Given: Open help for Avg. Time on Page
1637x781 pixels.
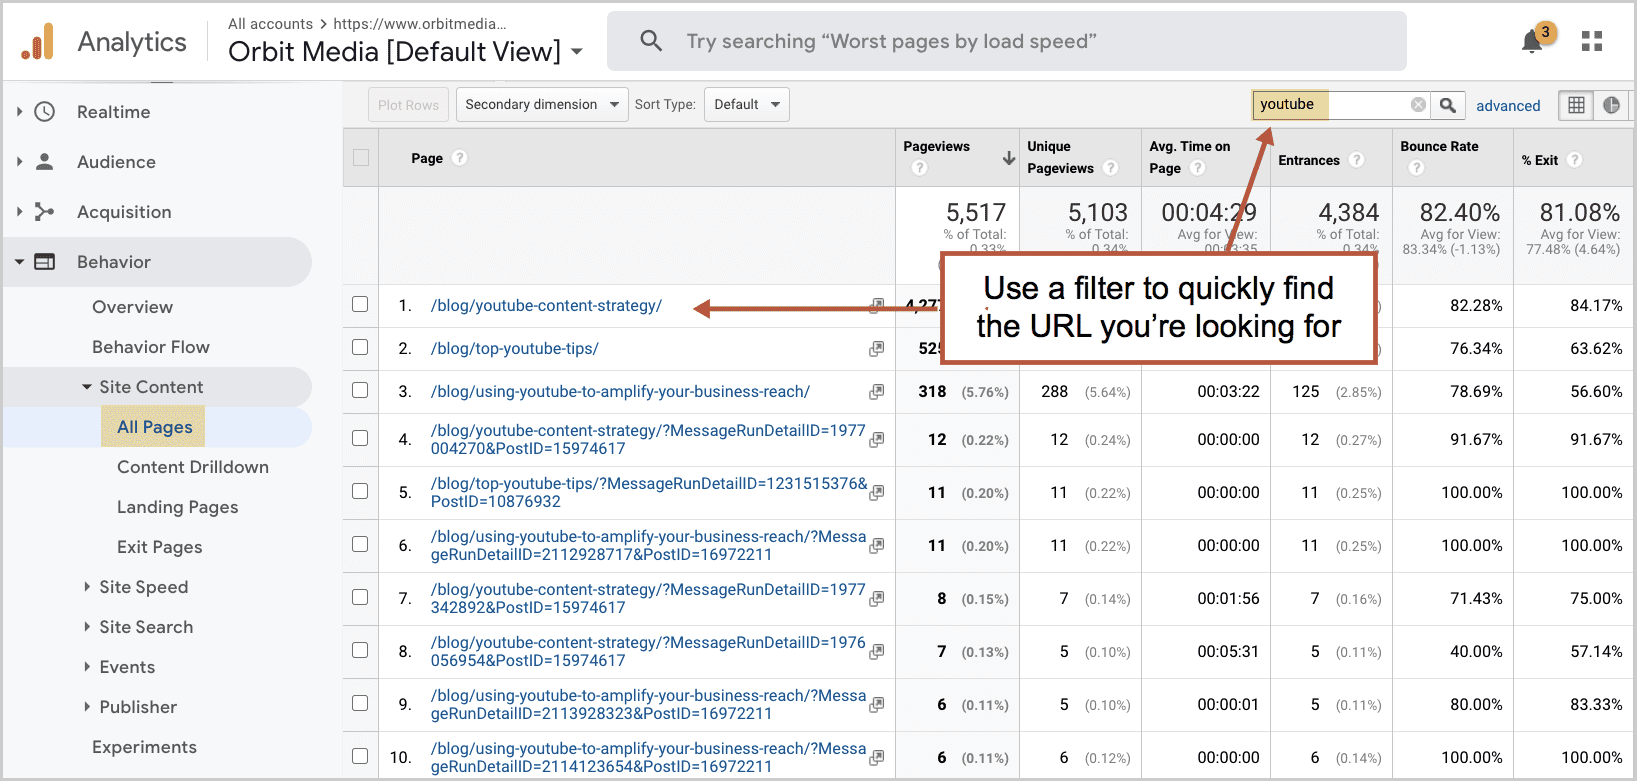Looking at the screenshot, I should tap(1197, 168).
